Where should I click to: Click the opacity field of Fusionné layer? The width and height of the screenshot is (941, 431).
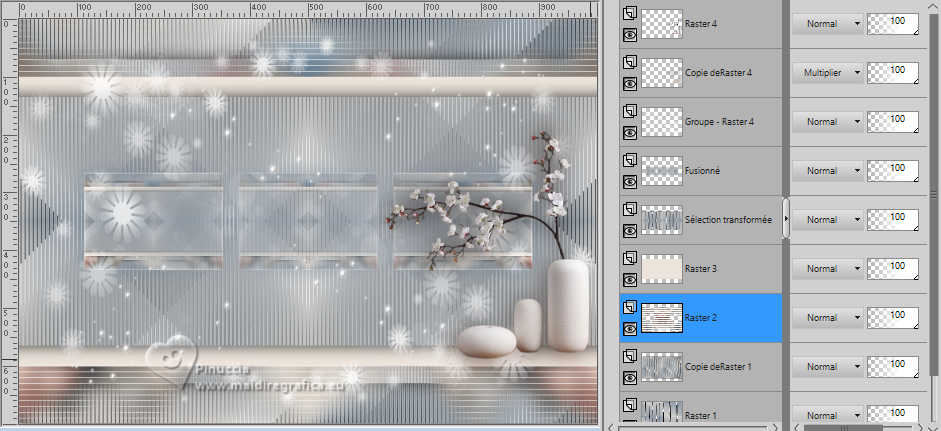893,171
